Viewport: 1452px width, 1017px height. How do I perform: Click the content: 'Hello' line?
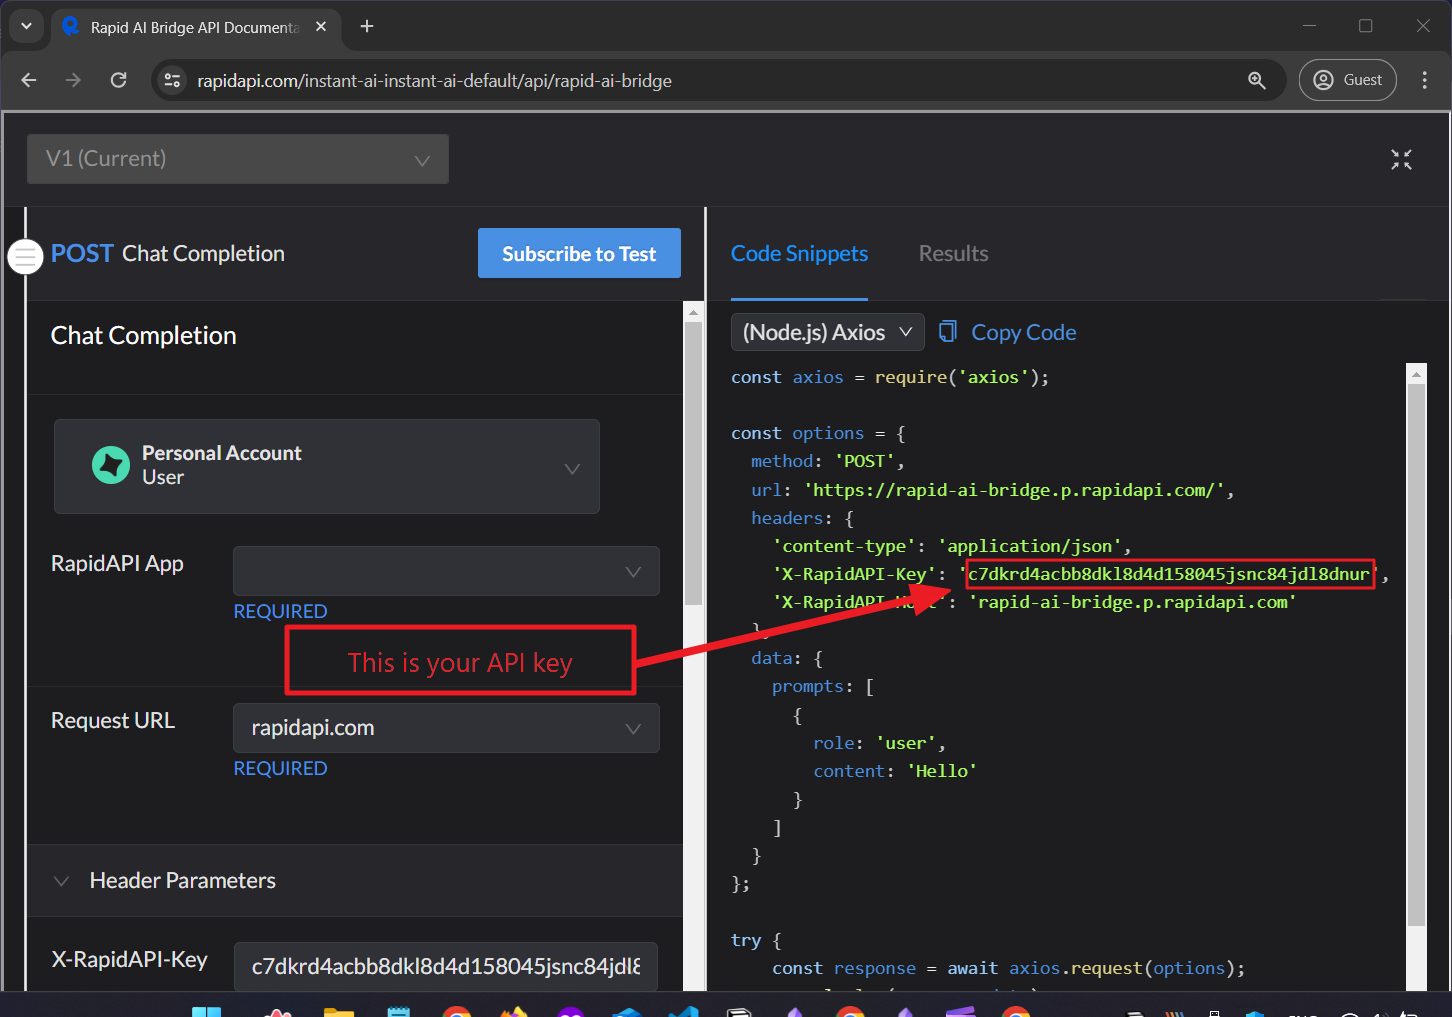point(895,771)
